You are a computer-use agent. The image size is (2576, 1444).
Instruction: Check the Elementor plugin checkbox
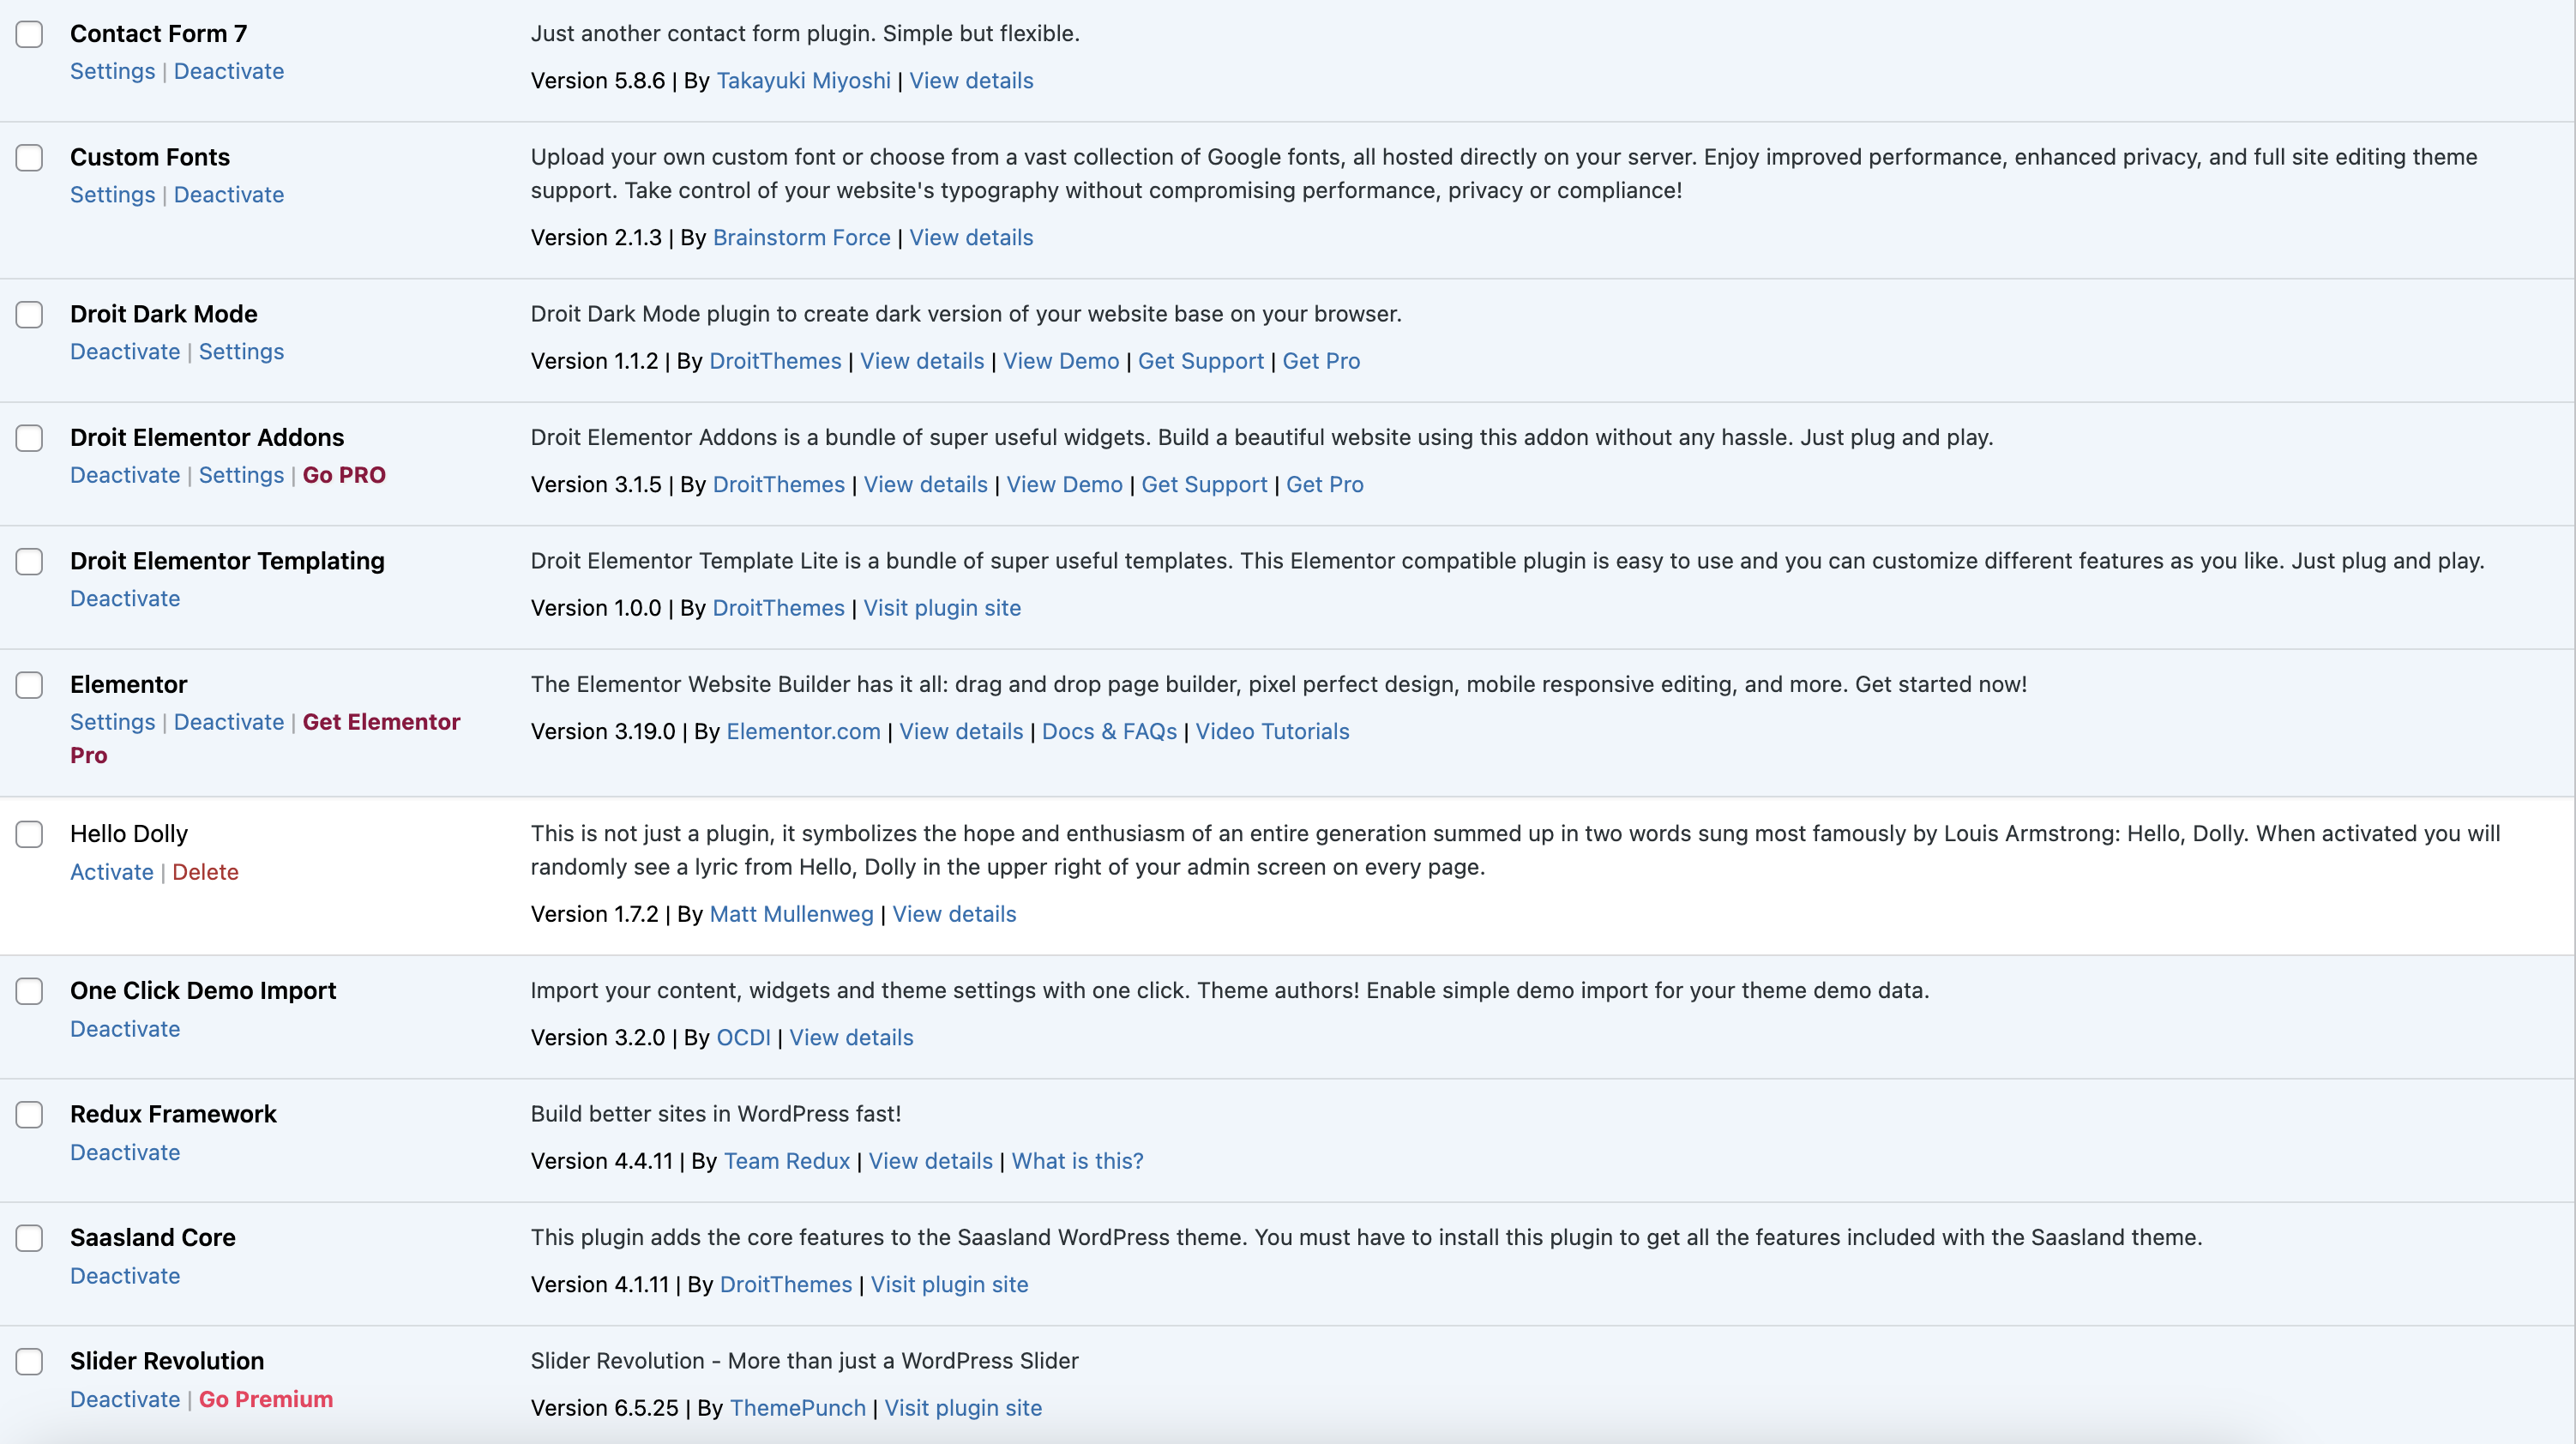click(29, 685)
